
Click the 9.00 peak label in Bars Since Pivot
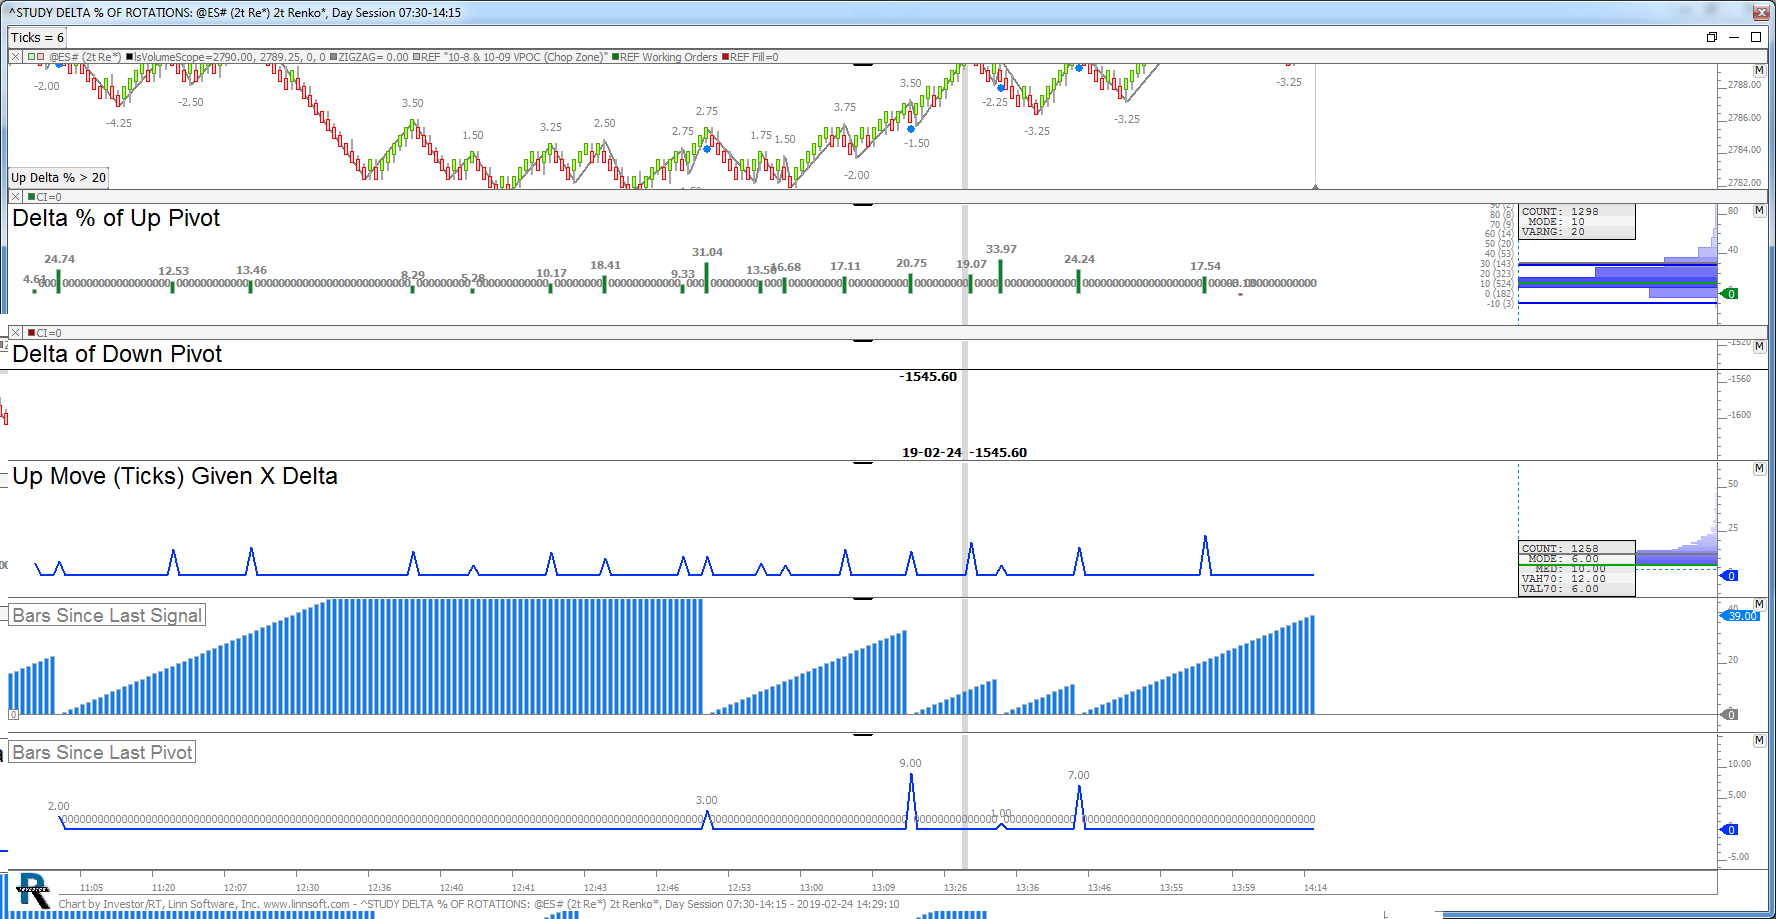click(x=910, y=763)
